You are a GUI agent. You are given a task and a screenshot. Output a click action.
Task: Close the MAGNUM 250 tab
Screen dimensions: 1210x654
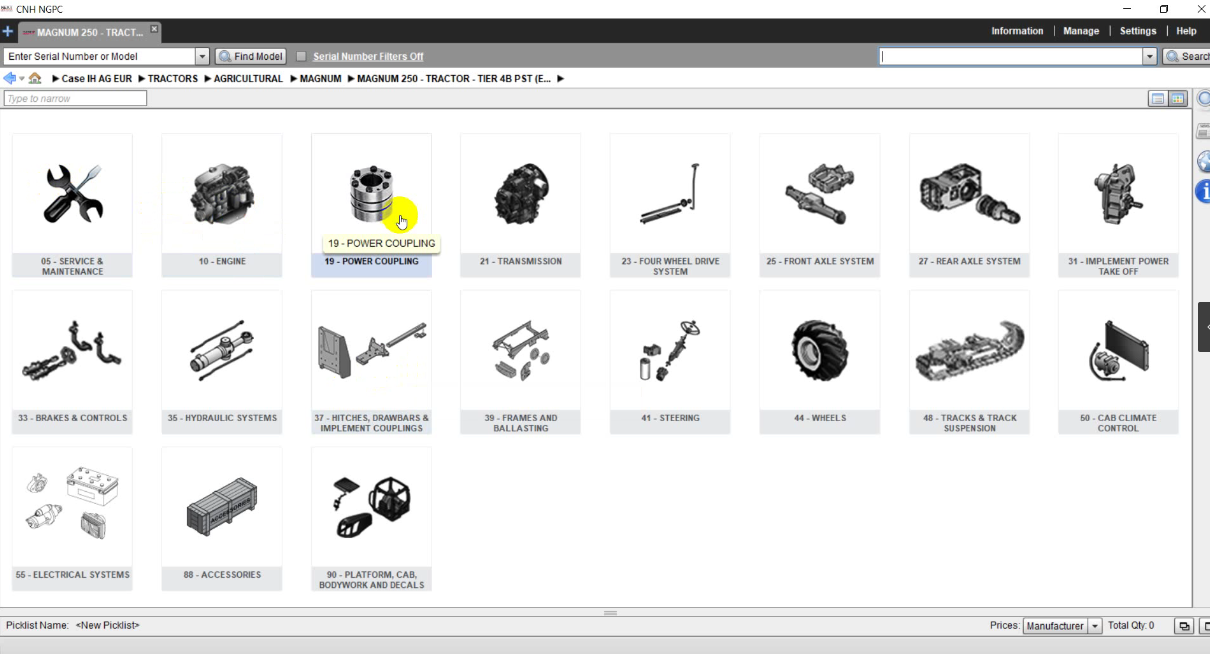pyautogui.click(x=153, y=30)
